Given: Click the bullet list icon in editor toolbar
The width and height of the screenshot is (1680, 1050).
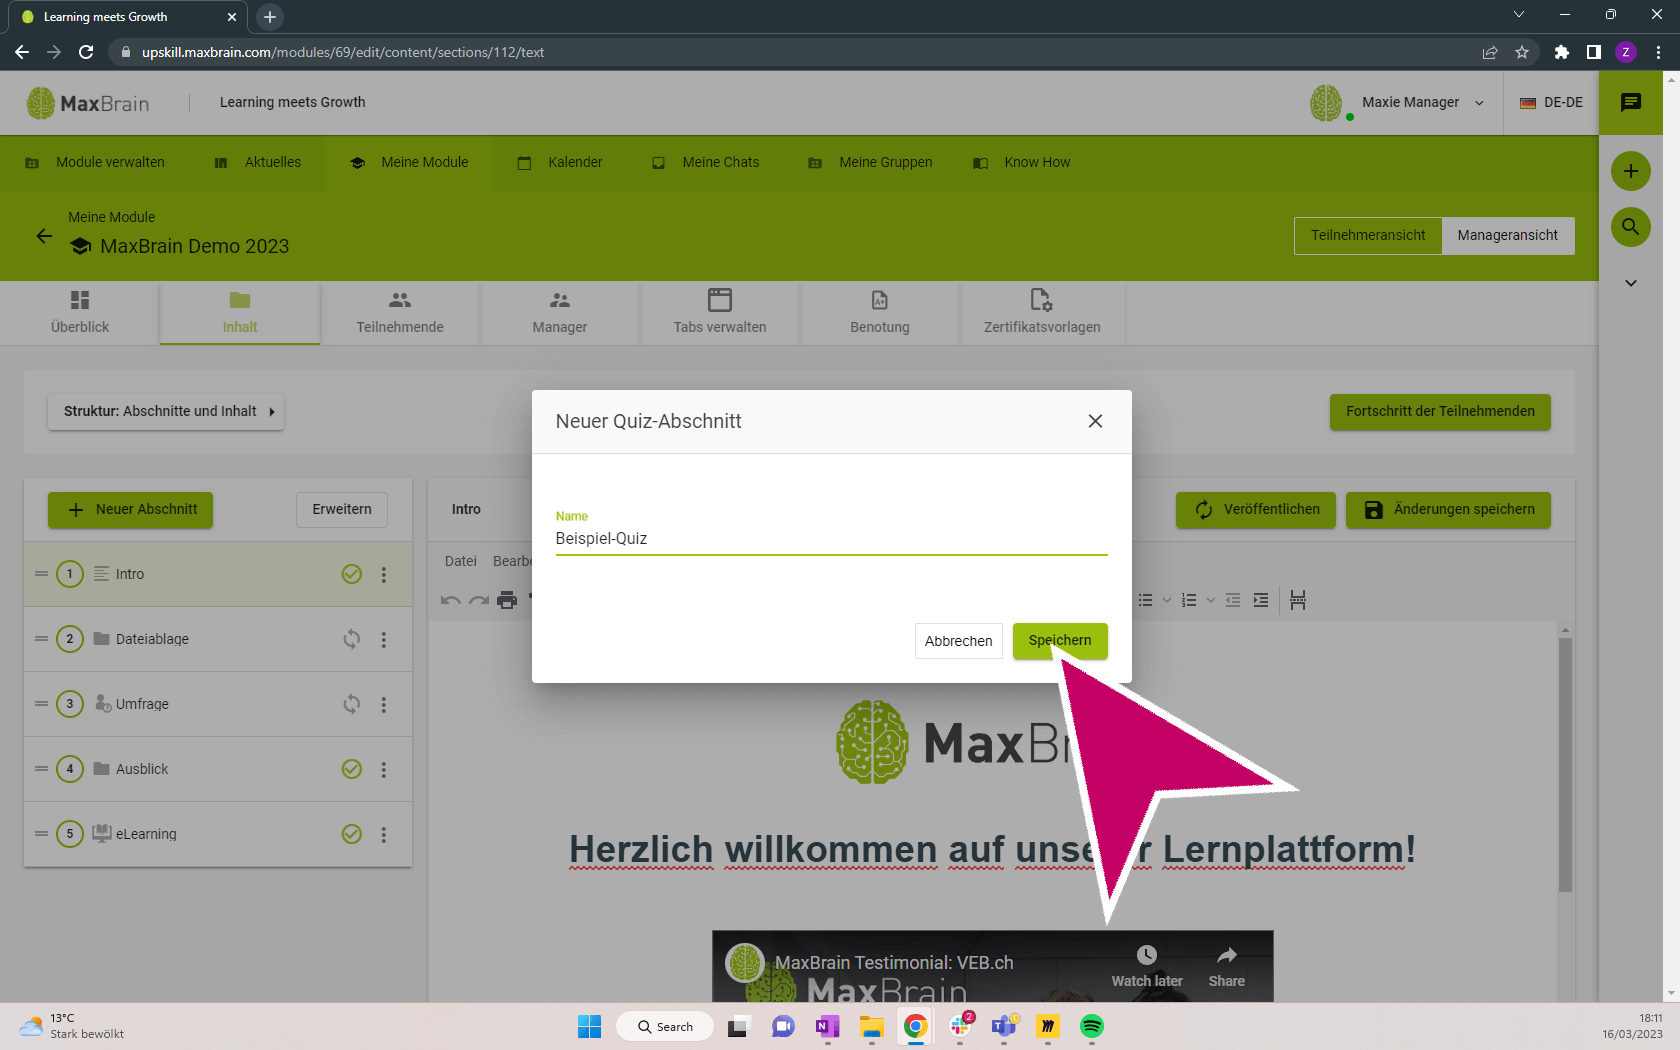Looking at the screenshot, I should (x=1146, y=600).
